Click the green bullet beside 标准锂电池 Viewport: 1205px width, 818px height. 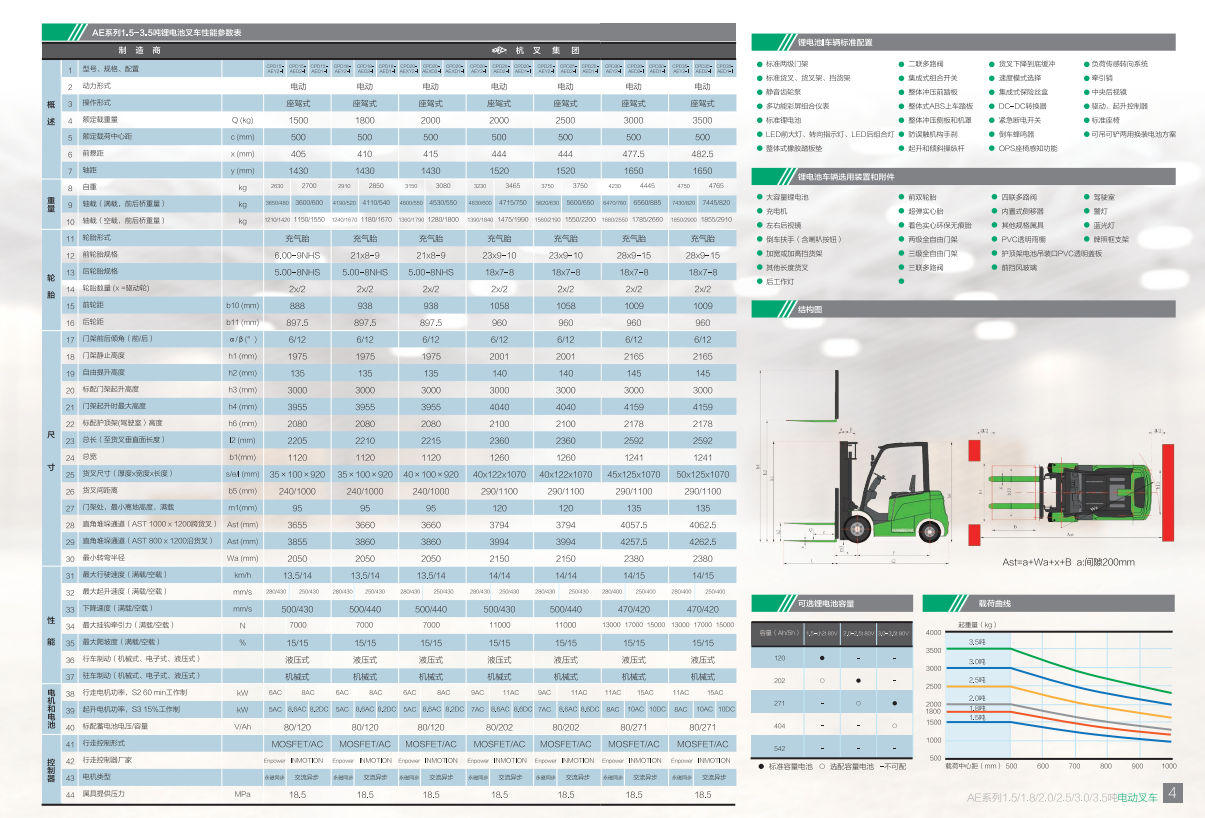[760, 120]
